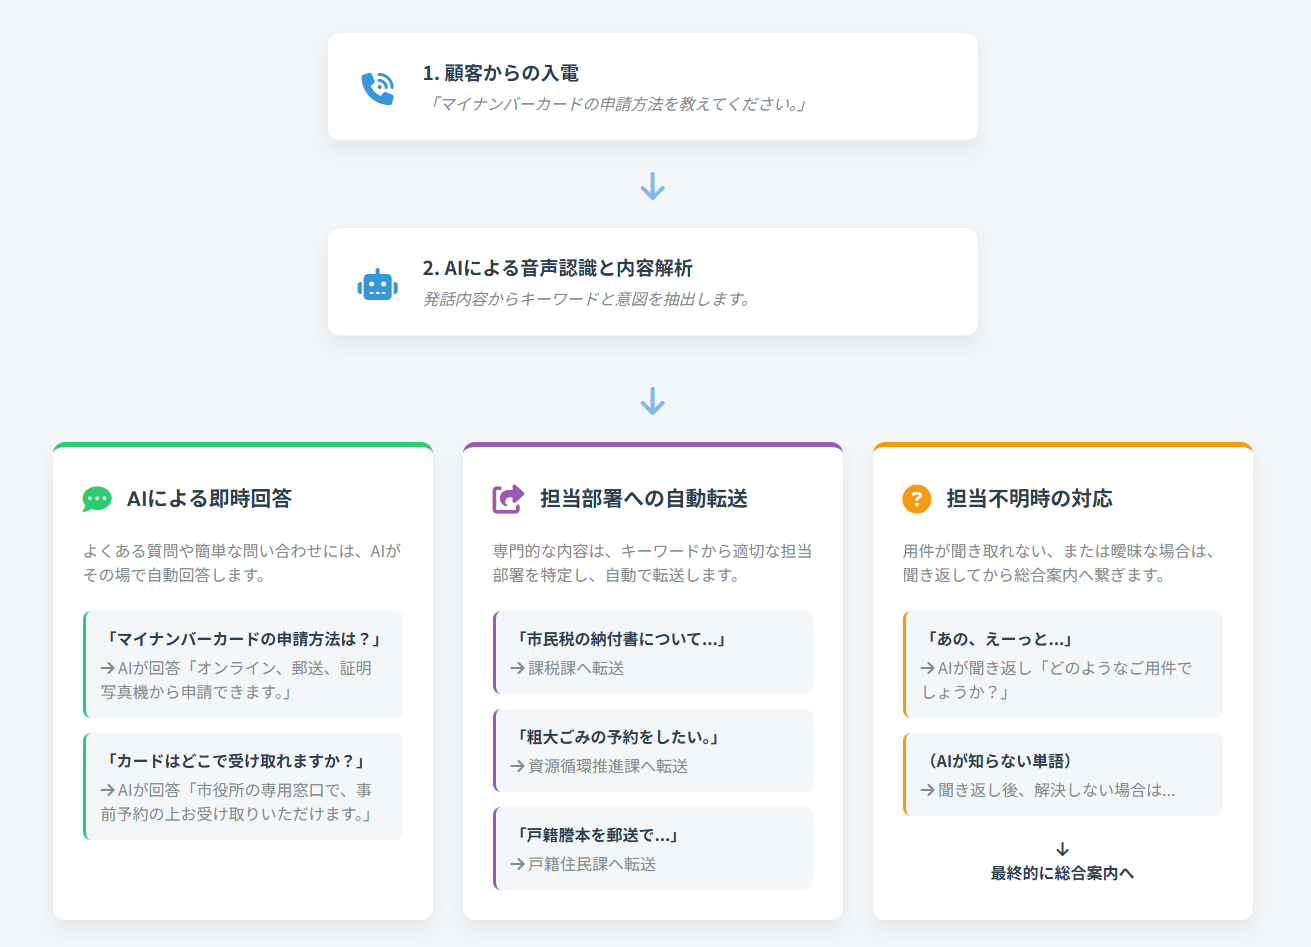
Task: Click the 市民税の納付書について example box
Action: tap(653, 652)
